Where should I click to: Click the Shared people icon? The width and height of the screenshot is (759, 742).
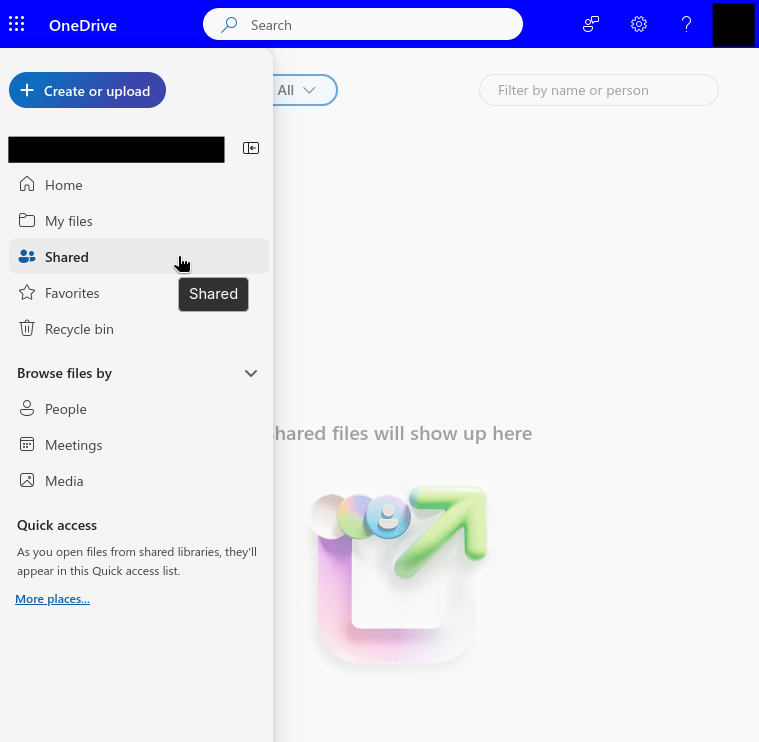click(27, 257)
